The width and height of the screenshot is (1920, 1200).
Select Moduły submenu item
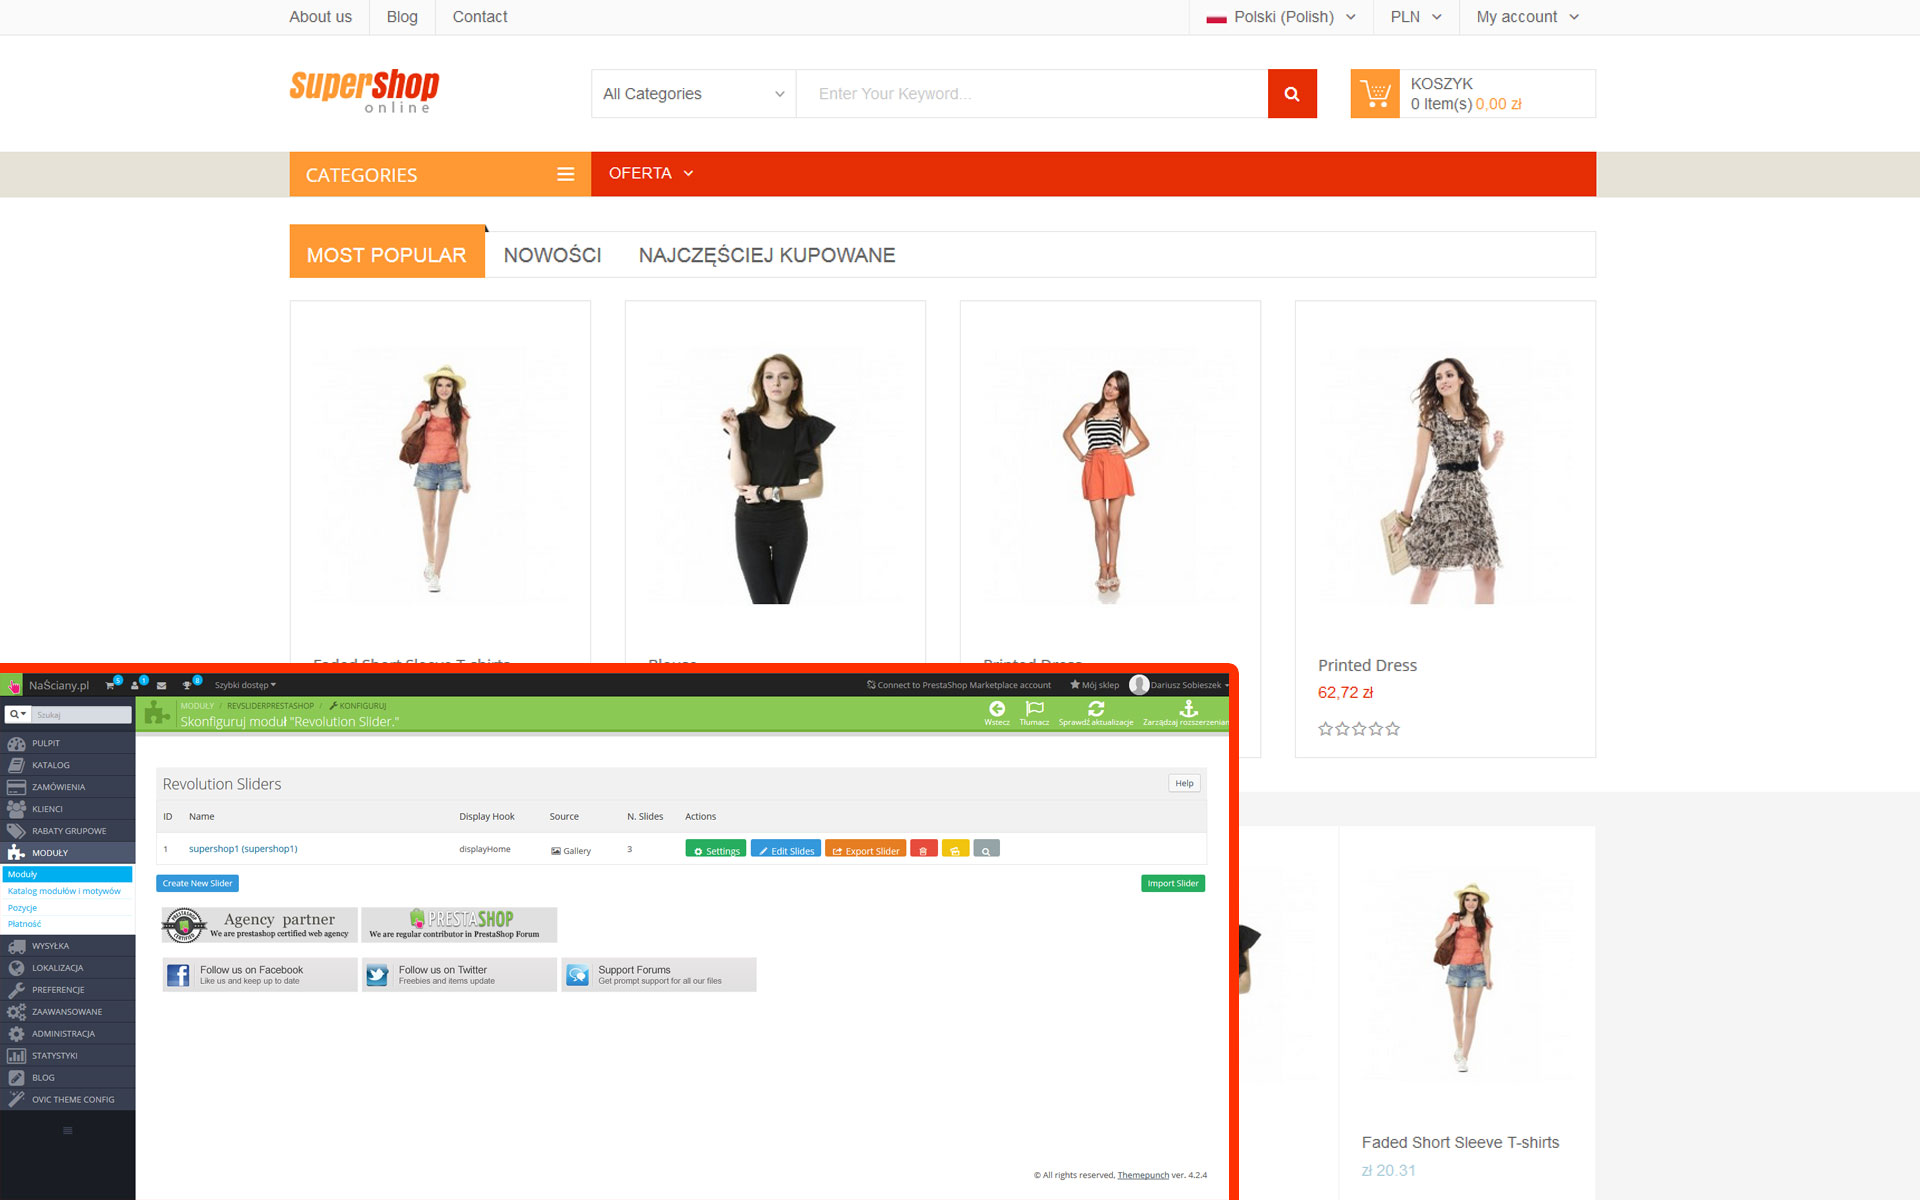(x=67, y=874)
